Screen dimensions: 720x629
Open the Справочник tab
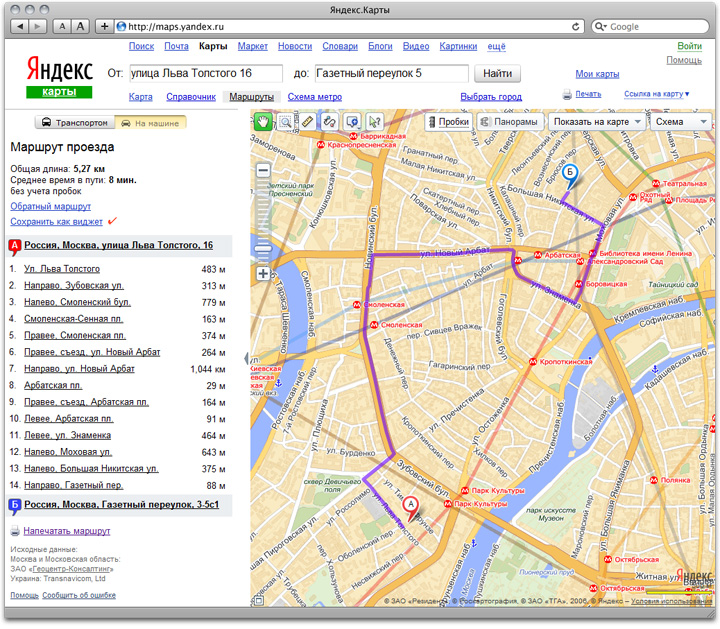coord(190,97)
